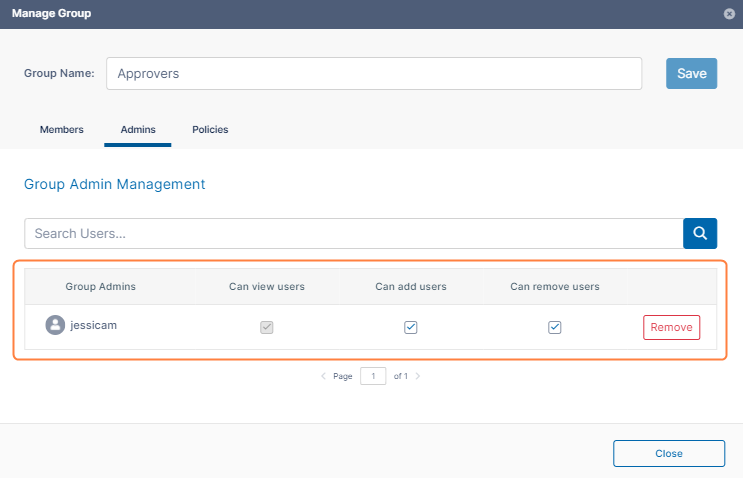
Task: Focus the Group Name text field
Action: click(x=373, y=73)
